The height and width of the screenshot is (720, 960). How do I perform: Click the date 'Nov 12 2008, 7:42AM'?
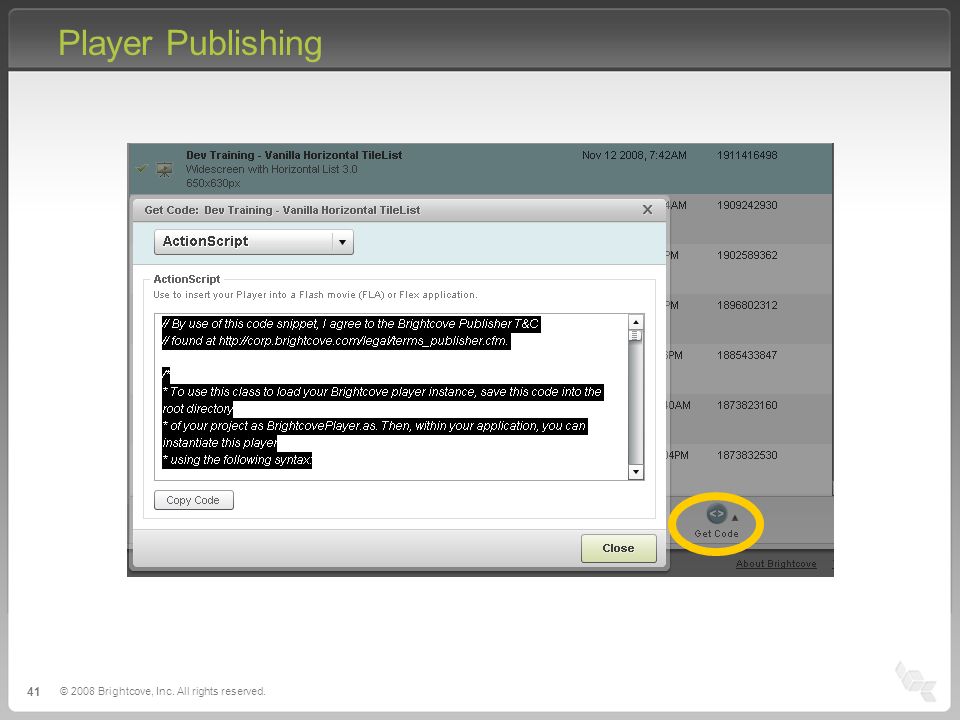(634, 156)
